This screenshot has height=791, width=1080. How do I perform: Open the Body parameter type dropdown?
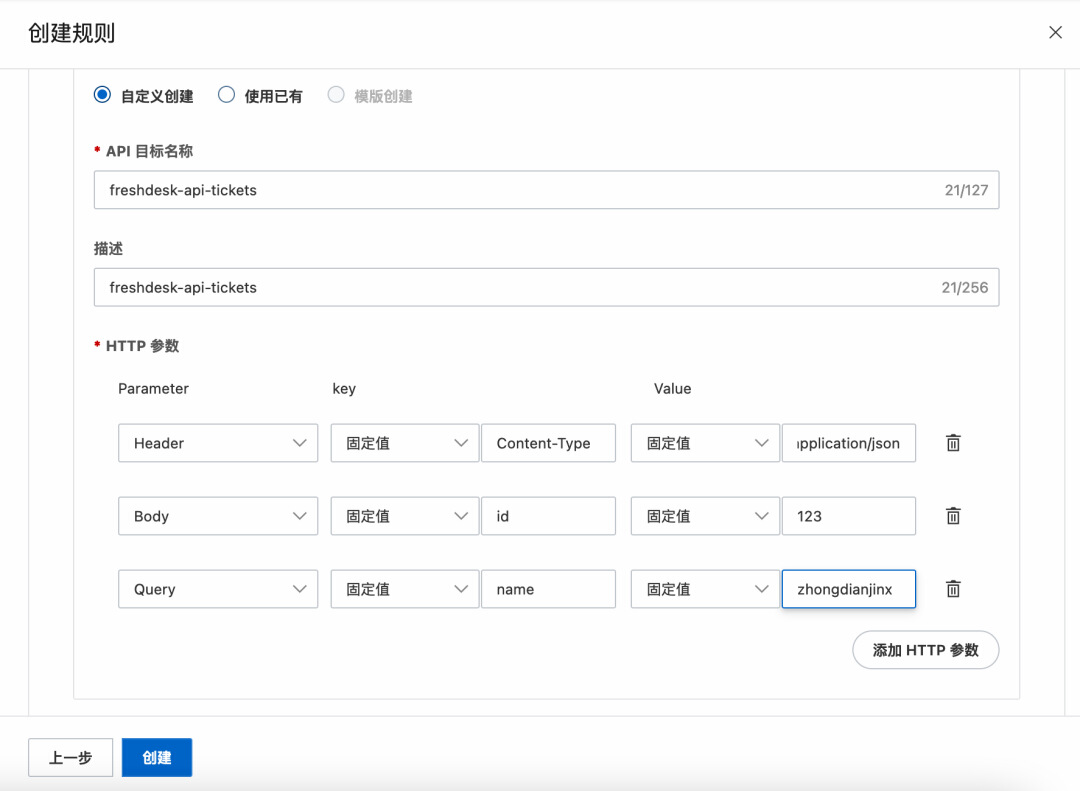(x=218, y=516)
